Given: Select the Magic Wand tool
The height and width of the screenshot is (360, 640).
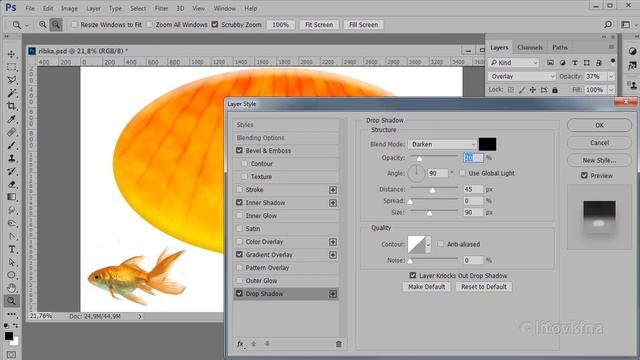Looking at the screenshot, I should [x=11, y=93].
